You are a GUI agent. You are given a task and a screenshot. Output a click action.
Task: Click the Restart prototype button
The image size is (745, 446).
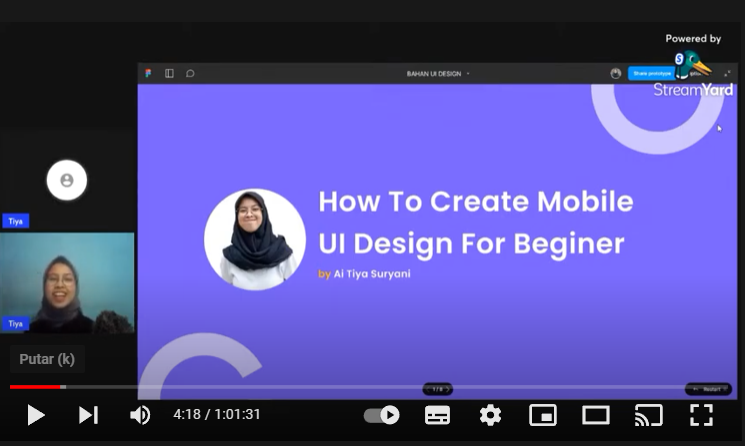tap(708, 389)
